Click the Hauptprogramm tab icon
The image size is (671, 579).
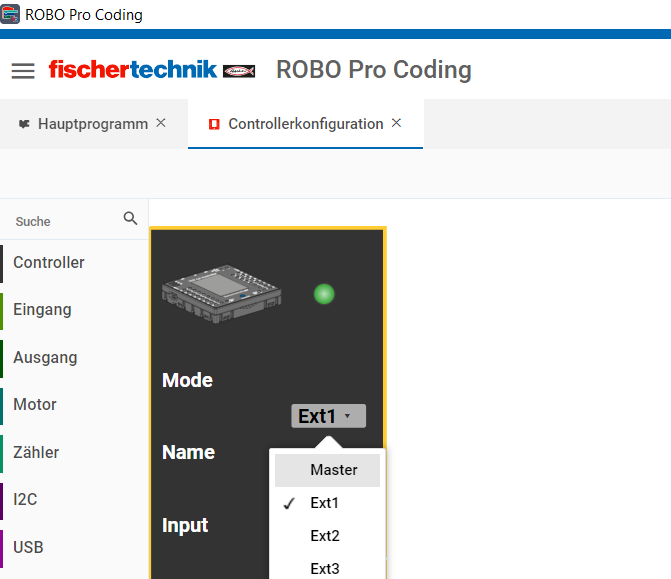pos(24,124)
